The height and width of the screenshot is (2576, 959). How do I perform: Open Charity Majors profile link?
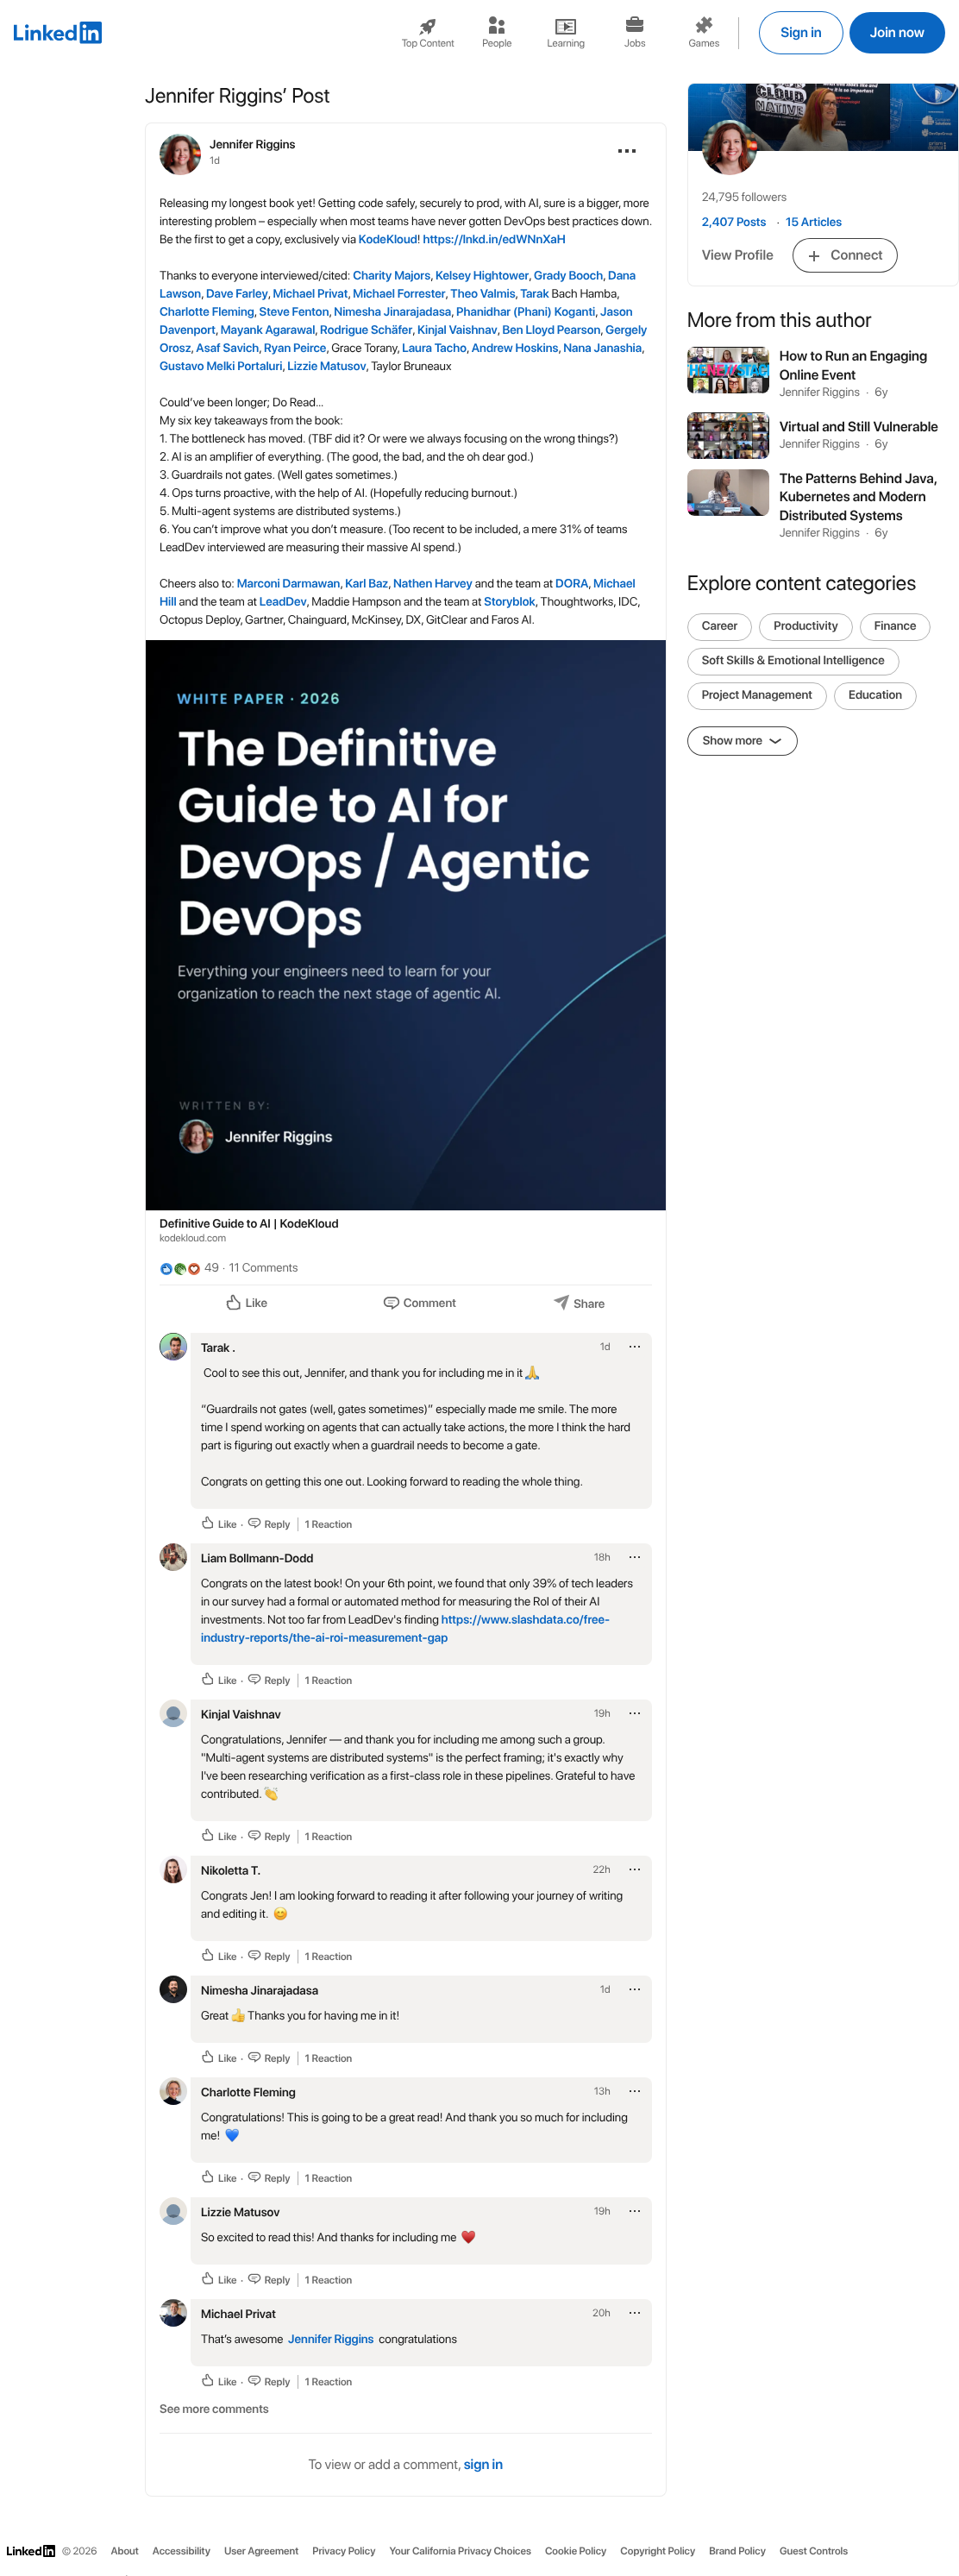391,275
